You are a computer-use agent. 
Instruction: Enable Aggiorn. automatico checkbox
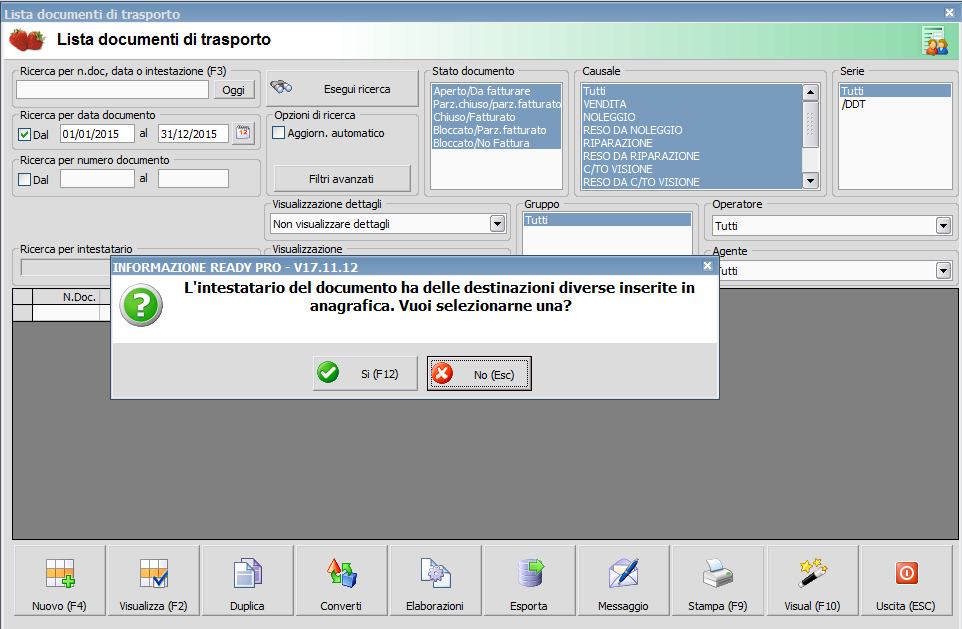pos(279,133)
